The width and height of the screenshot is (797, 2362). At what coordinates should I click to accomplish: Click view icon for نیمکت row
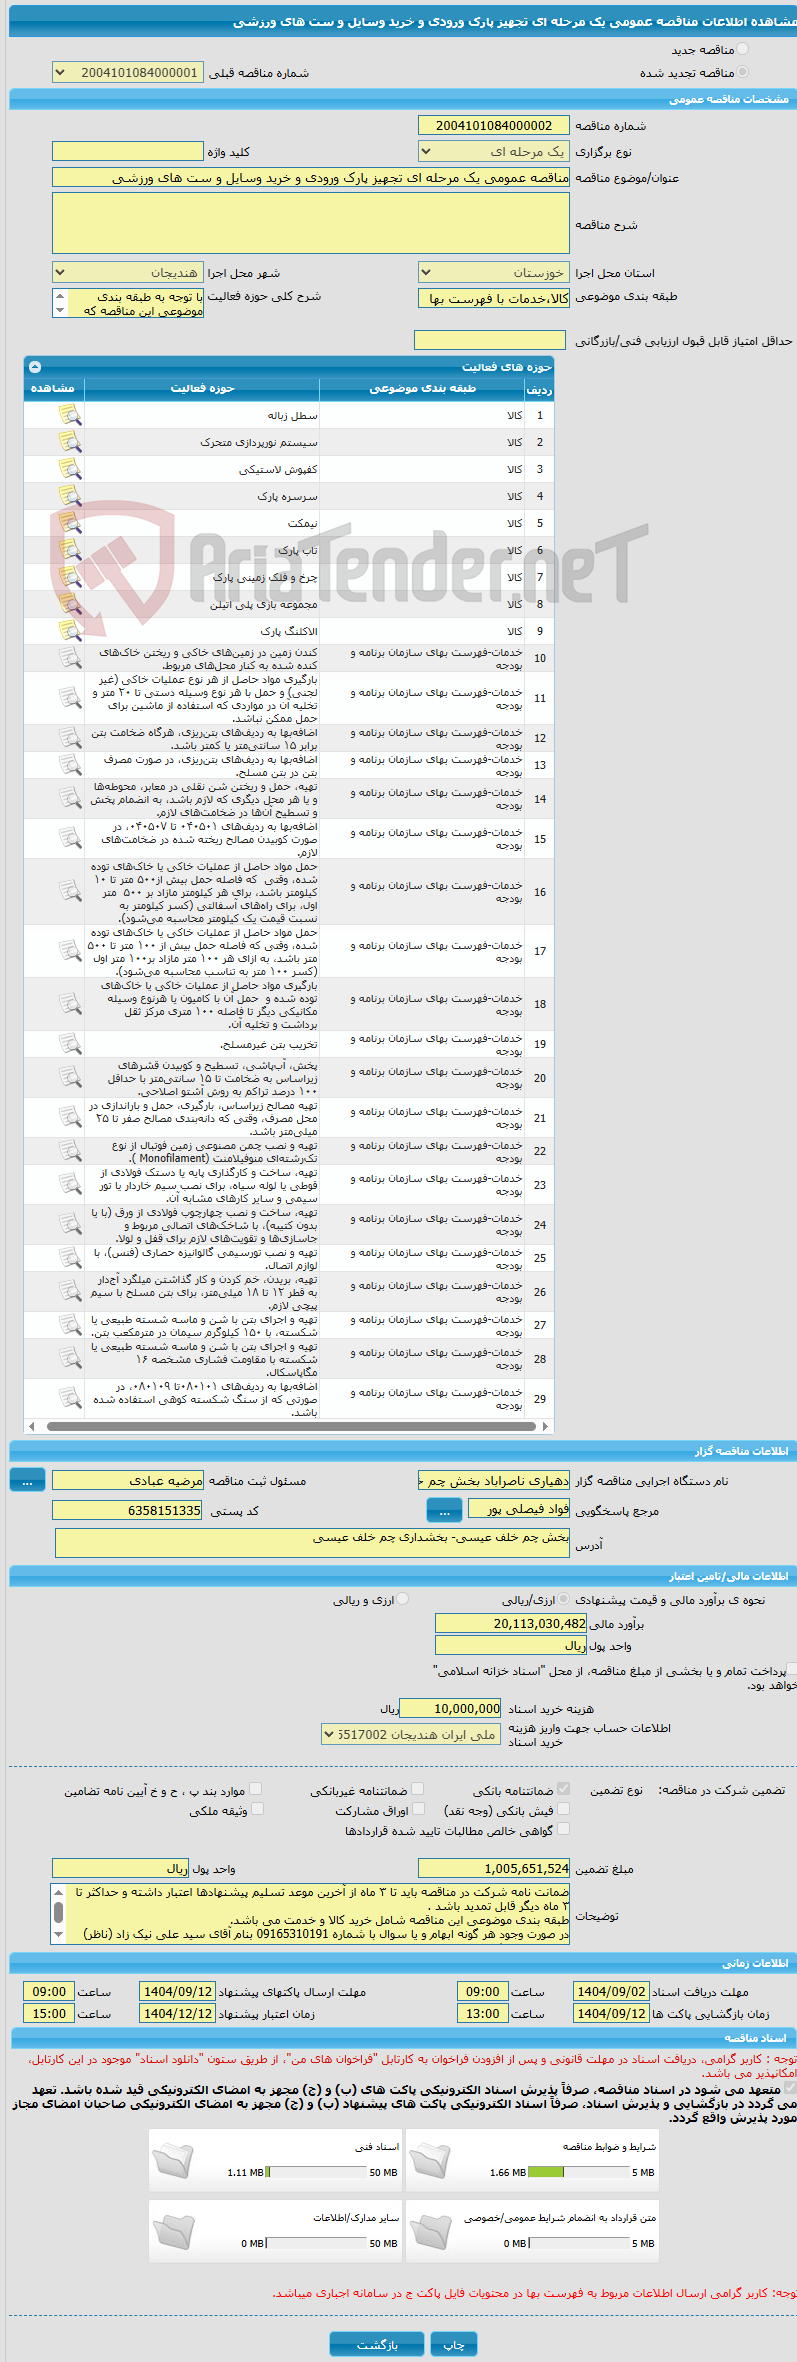(69, 523)
